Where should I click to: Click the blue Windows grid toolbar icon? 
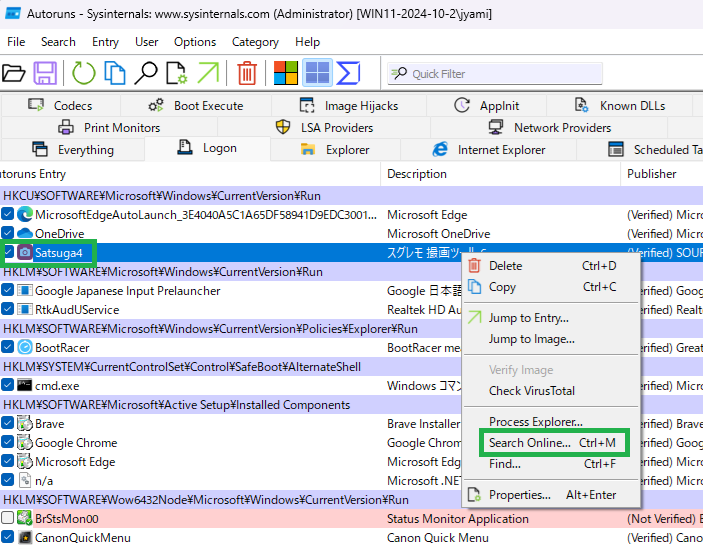click(x=317, y=73)
